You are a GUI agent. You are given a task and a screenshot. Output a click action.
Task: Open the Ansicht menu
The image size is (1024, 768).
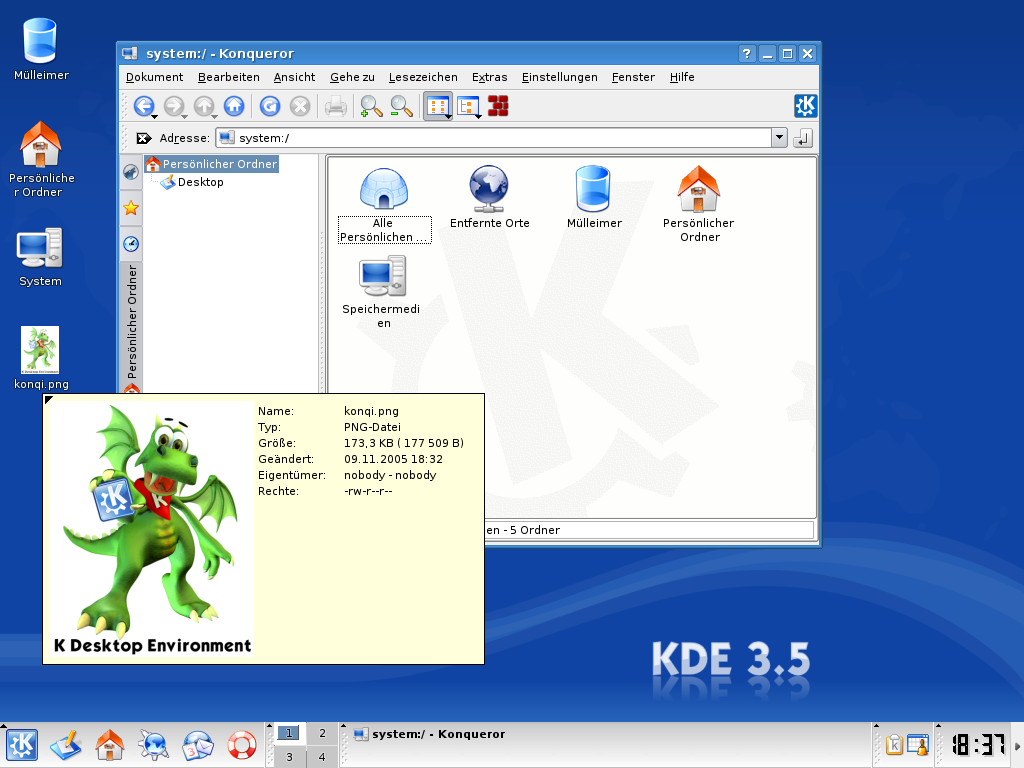point(294,77)
